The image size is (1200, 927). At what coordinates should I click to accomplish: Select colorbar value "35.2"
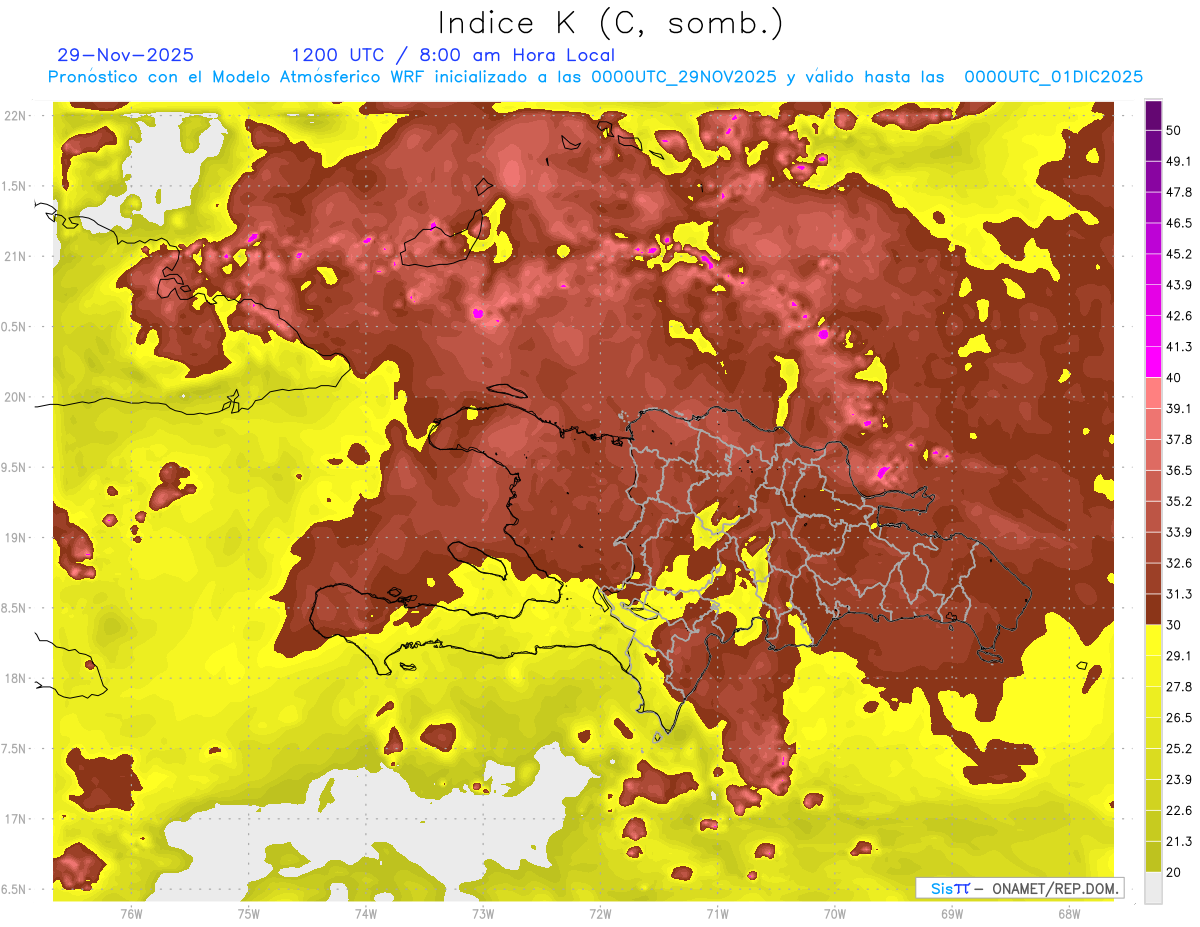(x=1178, y=501)
